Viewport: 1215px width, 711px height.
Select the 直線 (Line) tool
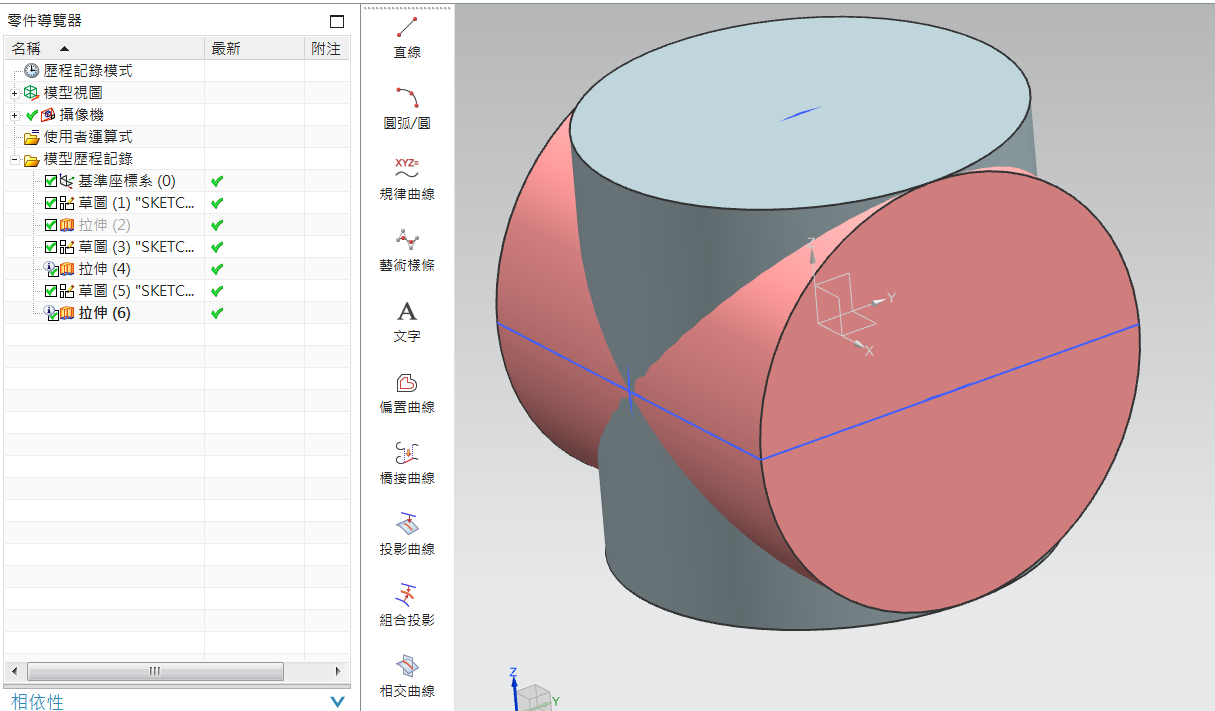[407, 38]
